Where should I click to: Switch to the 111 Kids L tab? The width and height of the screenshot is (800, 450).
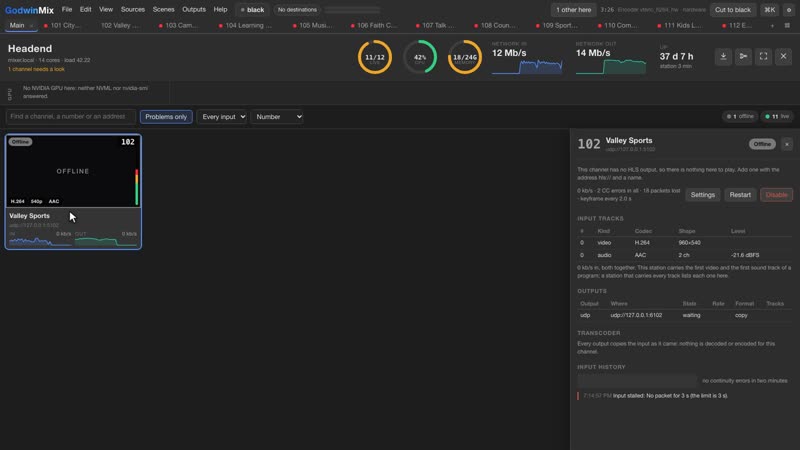pyautogui.click(x=680, y=26)
